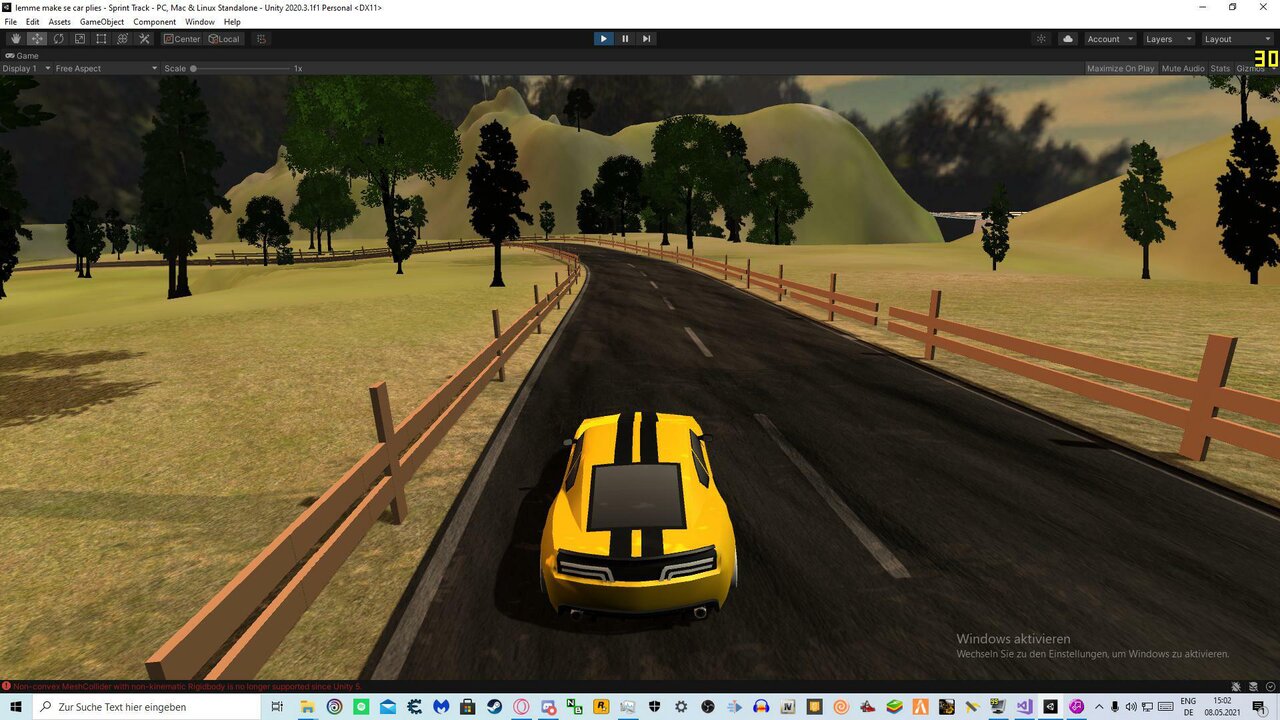This screenshot has height=720, width=1280.
Task: Open the Free Aspect dropdown
Action: tap(106, 68)
